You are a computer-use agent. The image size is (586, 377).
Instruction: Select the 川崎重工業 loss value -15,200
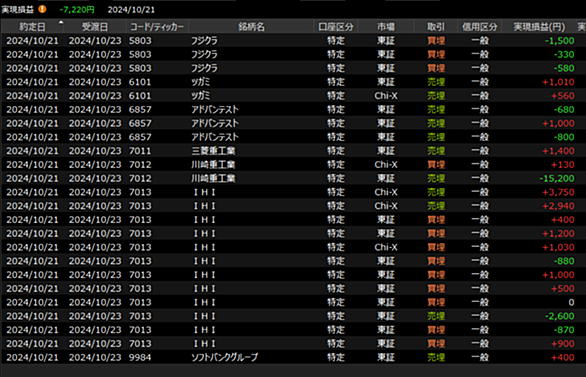557,178
